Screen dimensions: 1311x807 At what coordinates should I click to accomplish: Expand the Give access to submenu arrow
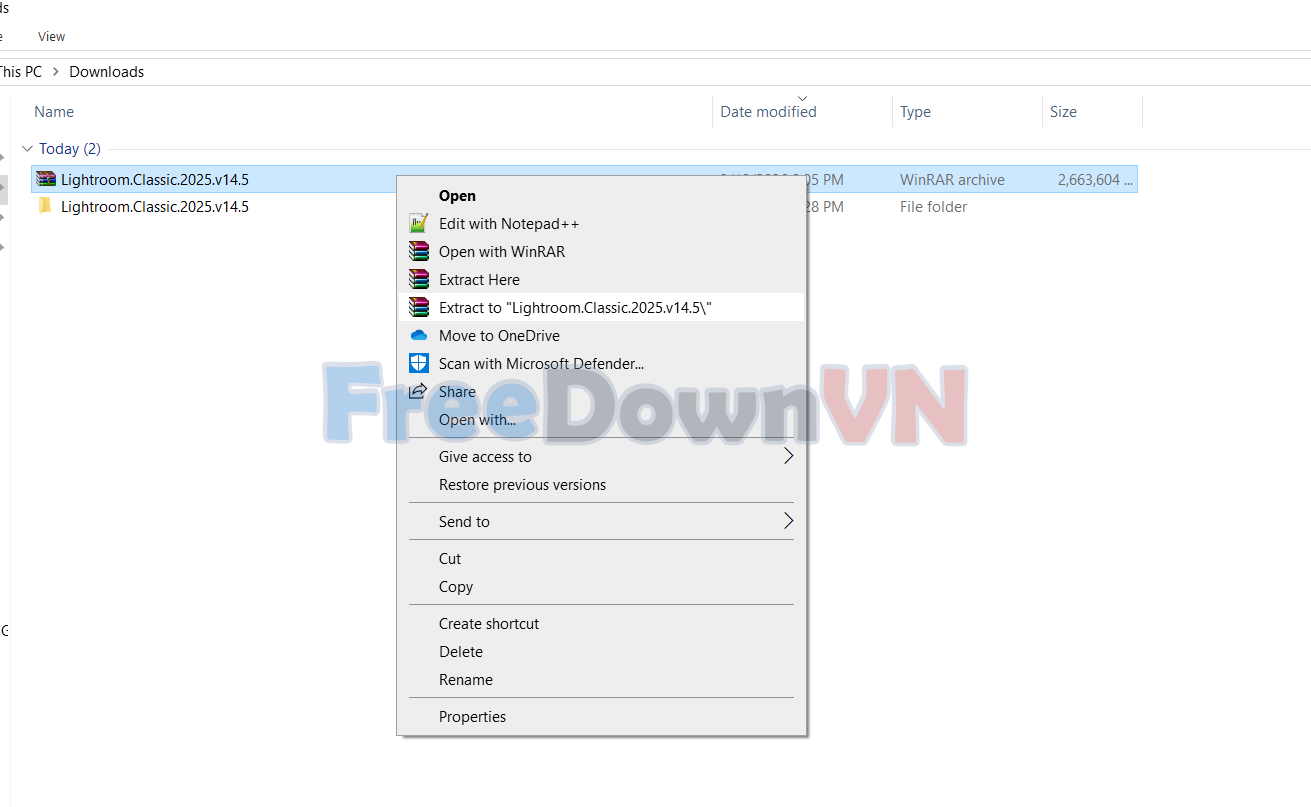coord(788,455)
